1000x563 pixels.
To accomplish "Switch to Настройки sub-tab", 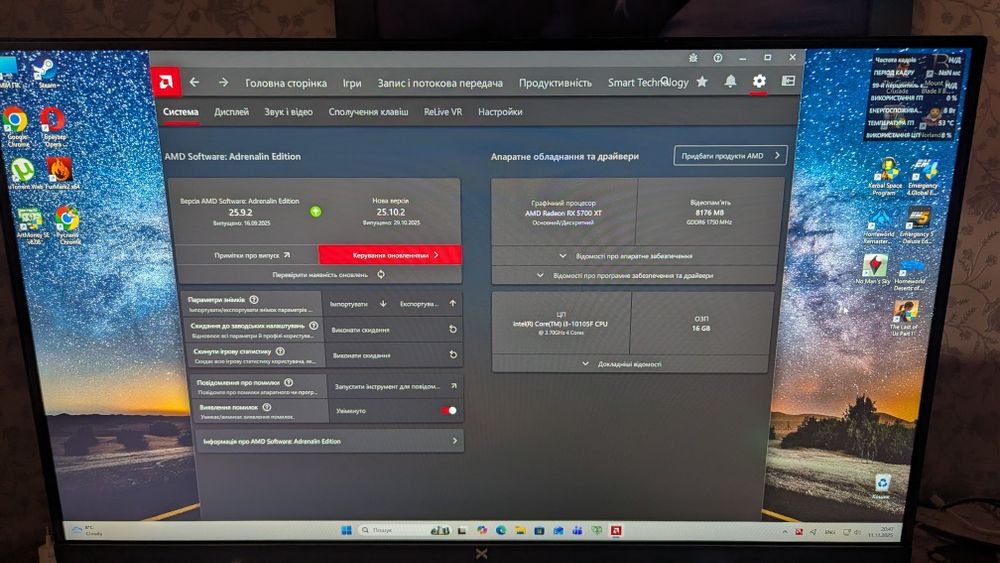I will pos(500,112).
